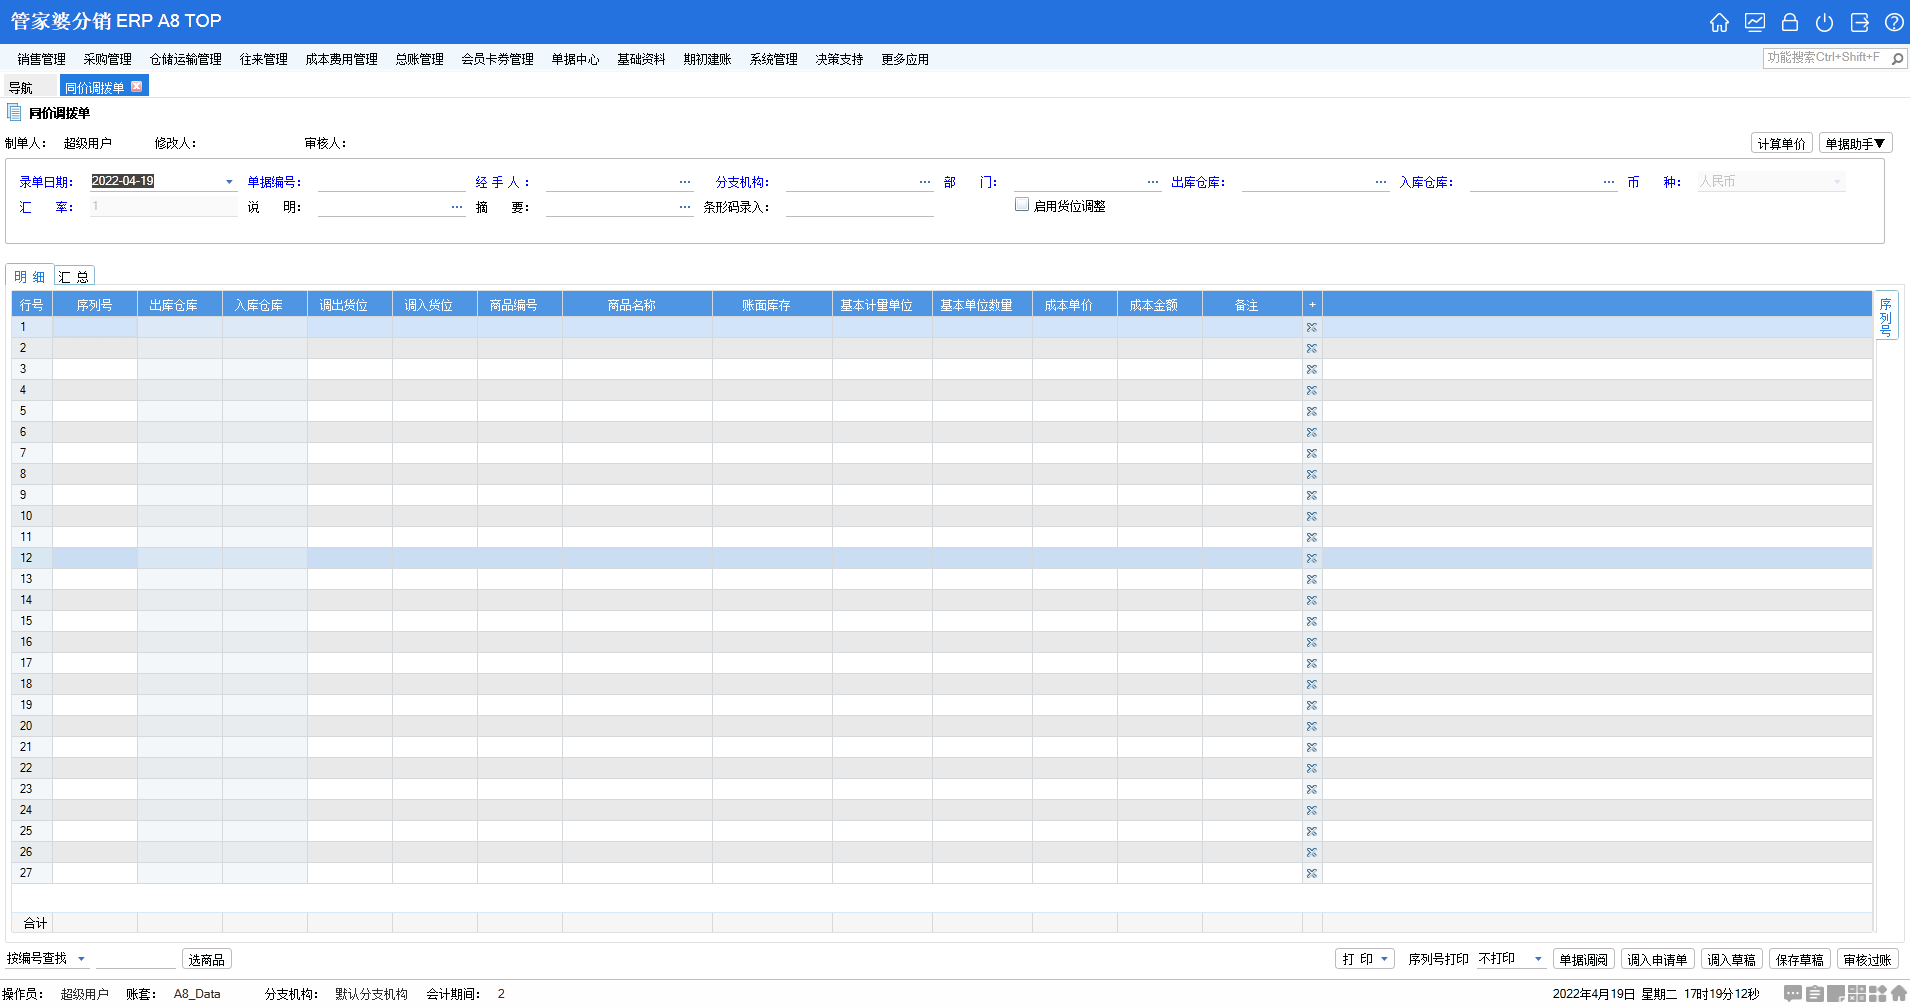Image resolution: width=1910 pixels, height=1007 pixels.
Task: Open 部门 lookup ellipsis button
Action: click(x=1153, y=182)
